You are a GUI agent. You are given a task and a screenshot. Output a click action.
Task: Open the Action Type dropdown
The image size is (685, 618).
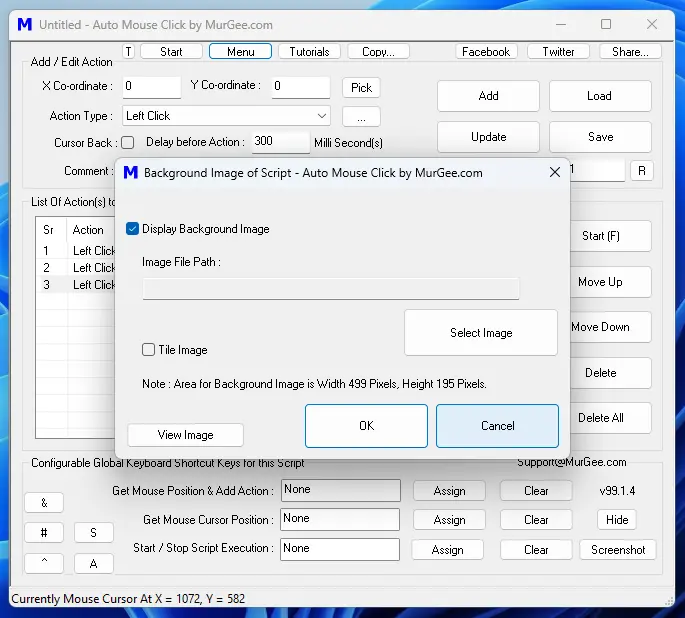coord(226,116)
